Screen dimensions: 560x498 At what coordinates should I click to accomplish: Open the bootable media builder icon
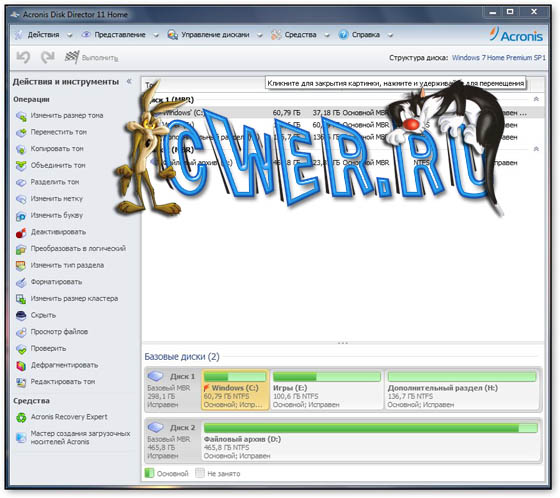(21, 437)
